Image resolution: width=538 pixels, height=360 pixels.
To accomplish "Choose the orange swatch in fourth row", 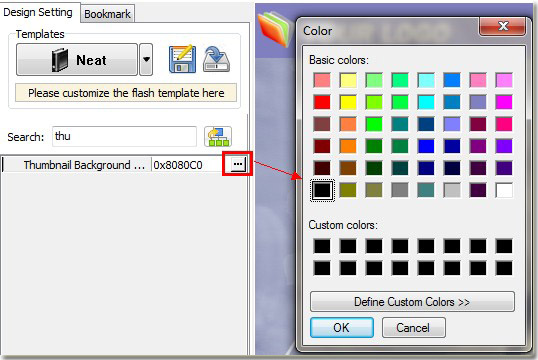I will click(x=348, y=146).
